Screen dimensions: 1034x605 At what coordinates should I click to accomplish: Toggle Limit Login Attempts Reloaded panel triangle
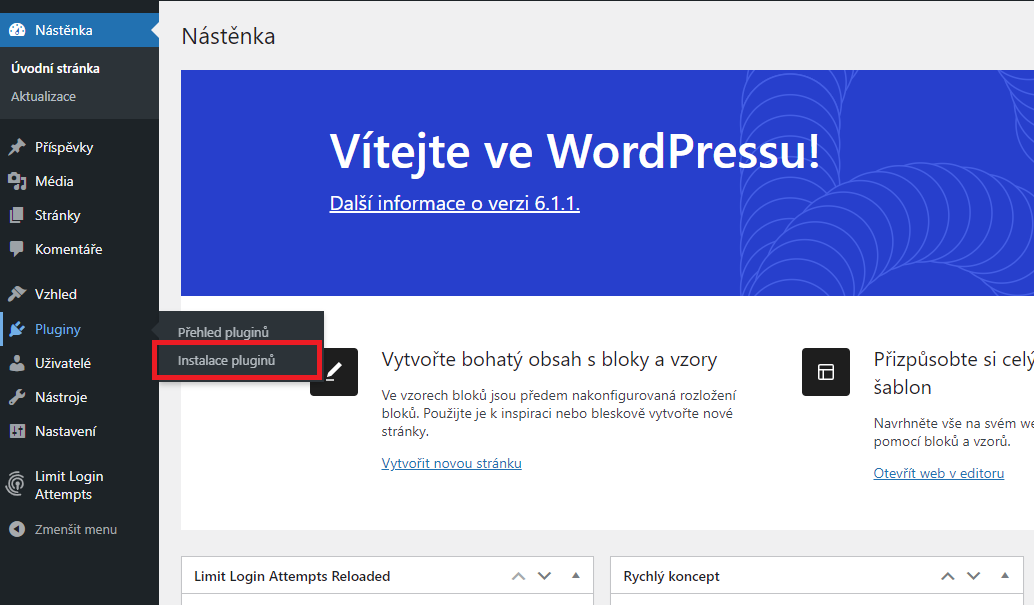pos(575,576)
